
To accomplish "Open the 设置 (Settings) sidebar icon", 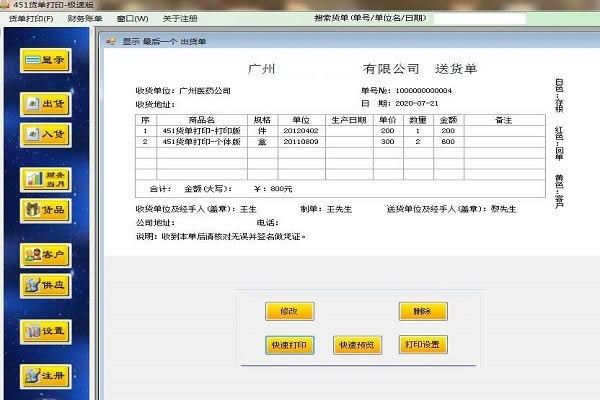I will (47, 331).
